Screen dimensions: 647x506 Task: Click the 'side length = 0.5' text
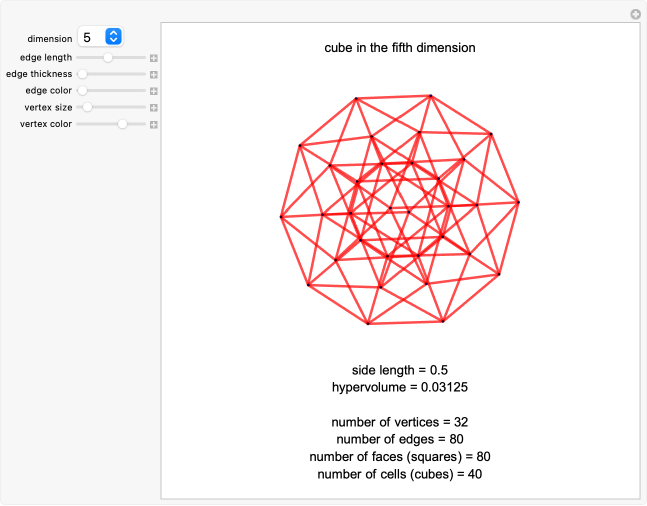coord(400,369)
